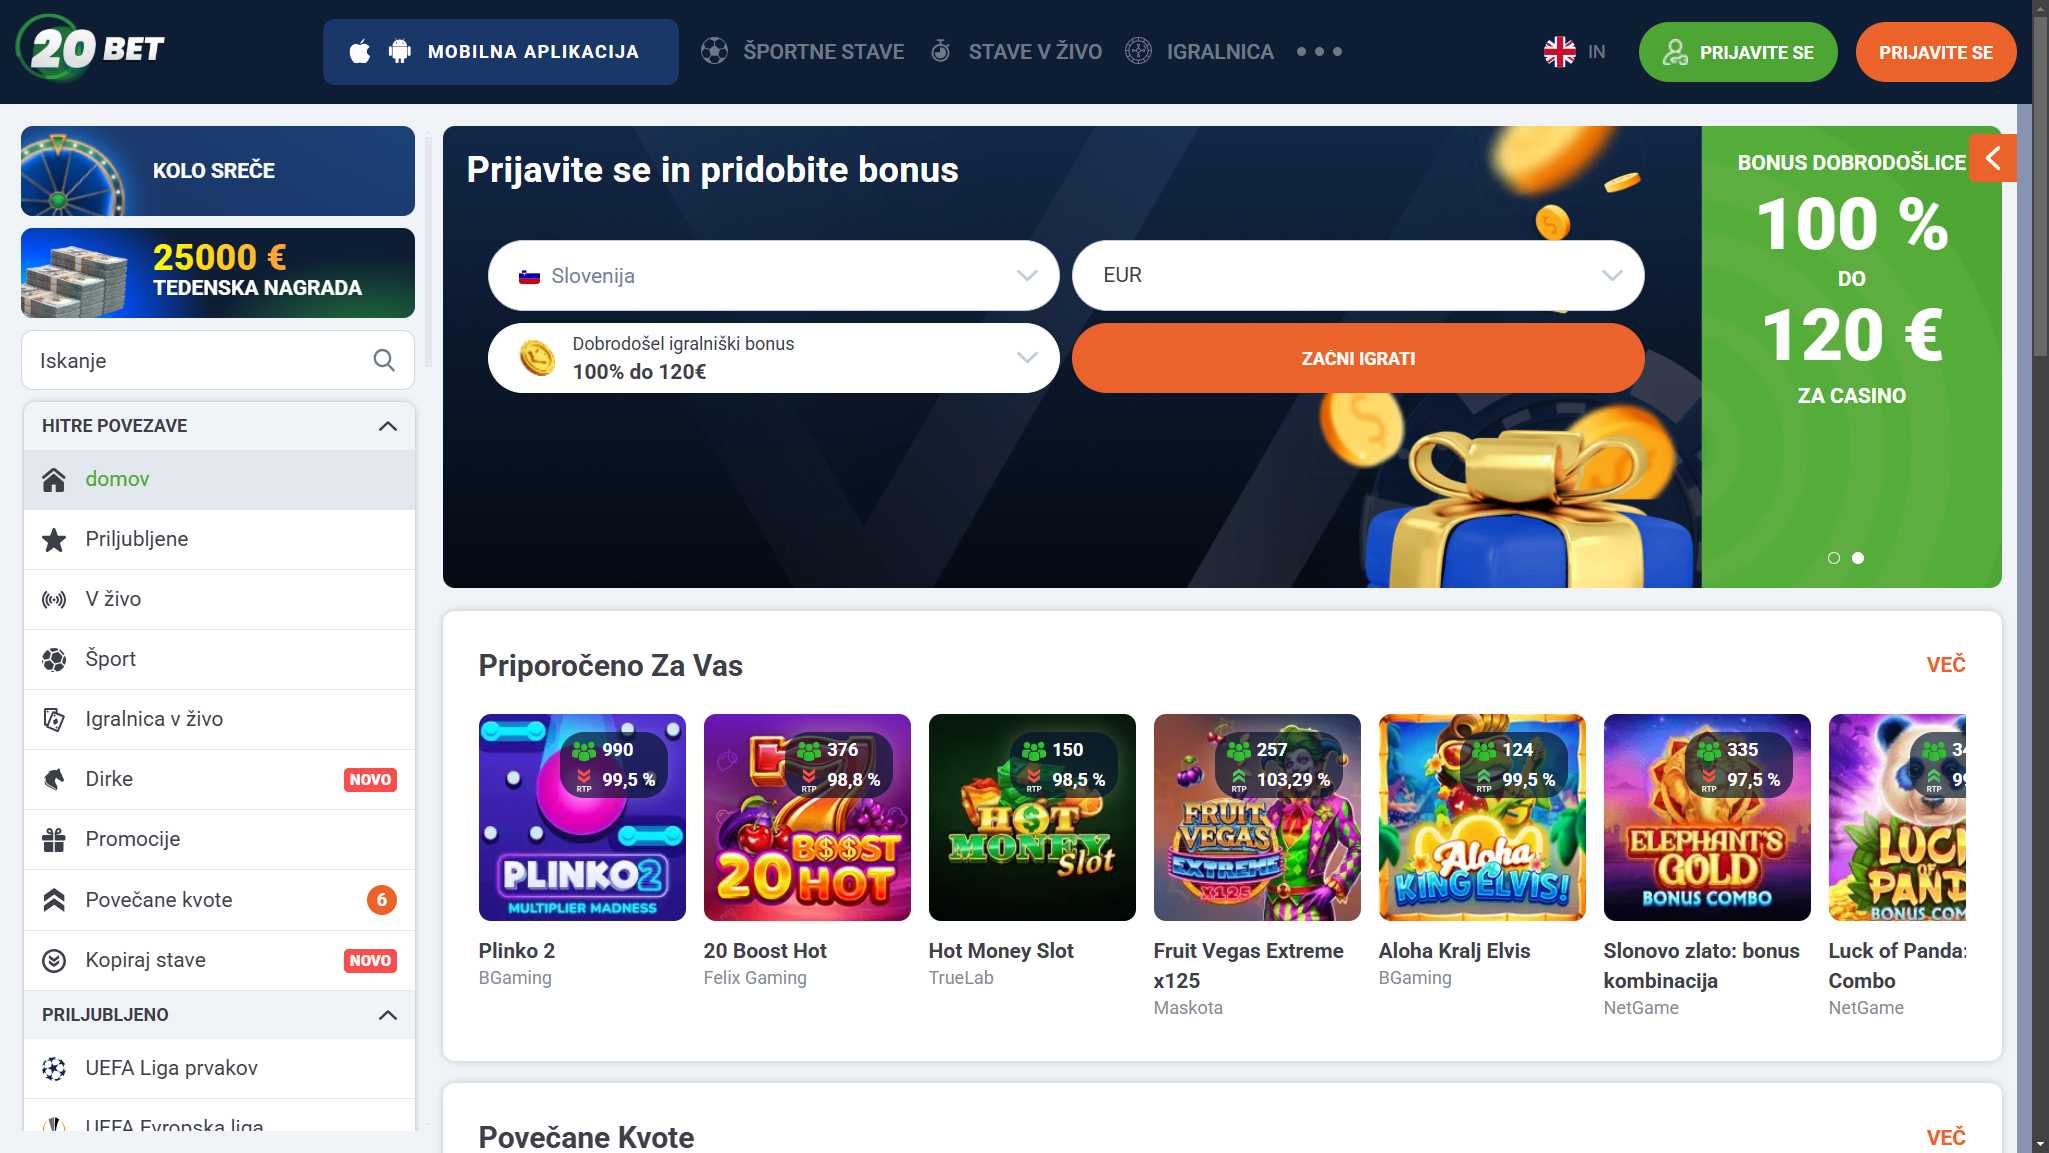Open the Slovenija country dropdown

[773, 275]
